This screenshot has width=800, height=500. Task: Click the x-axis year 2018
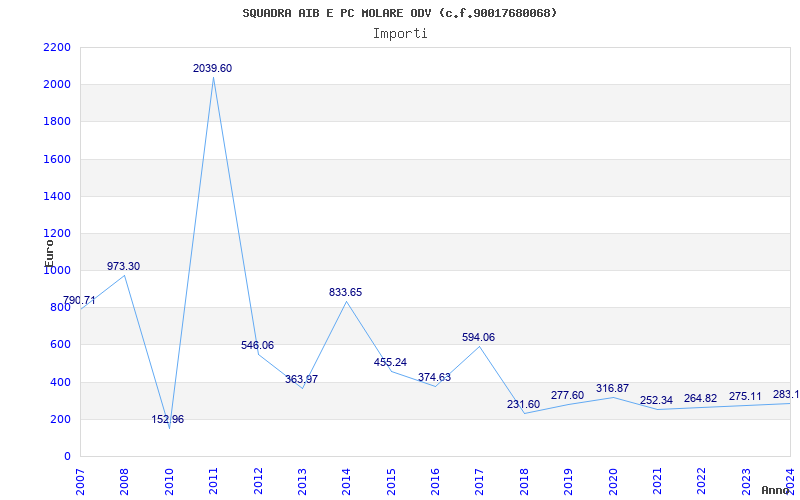[x=524, y=482]
